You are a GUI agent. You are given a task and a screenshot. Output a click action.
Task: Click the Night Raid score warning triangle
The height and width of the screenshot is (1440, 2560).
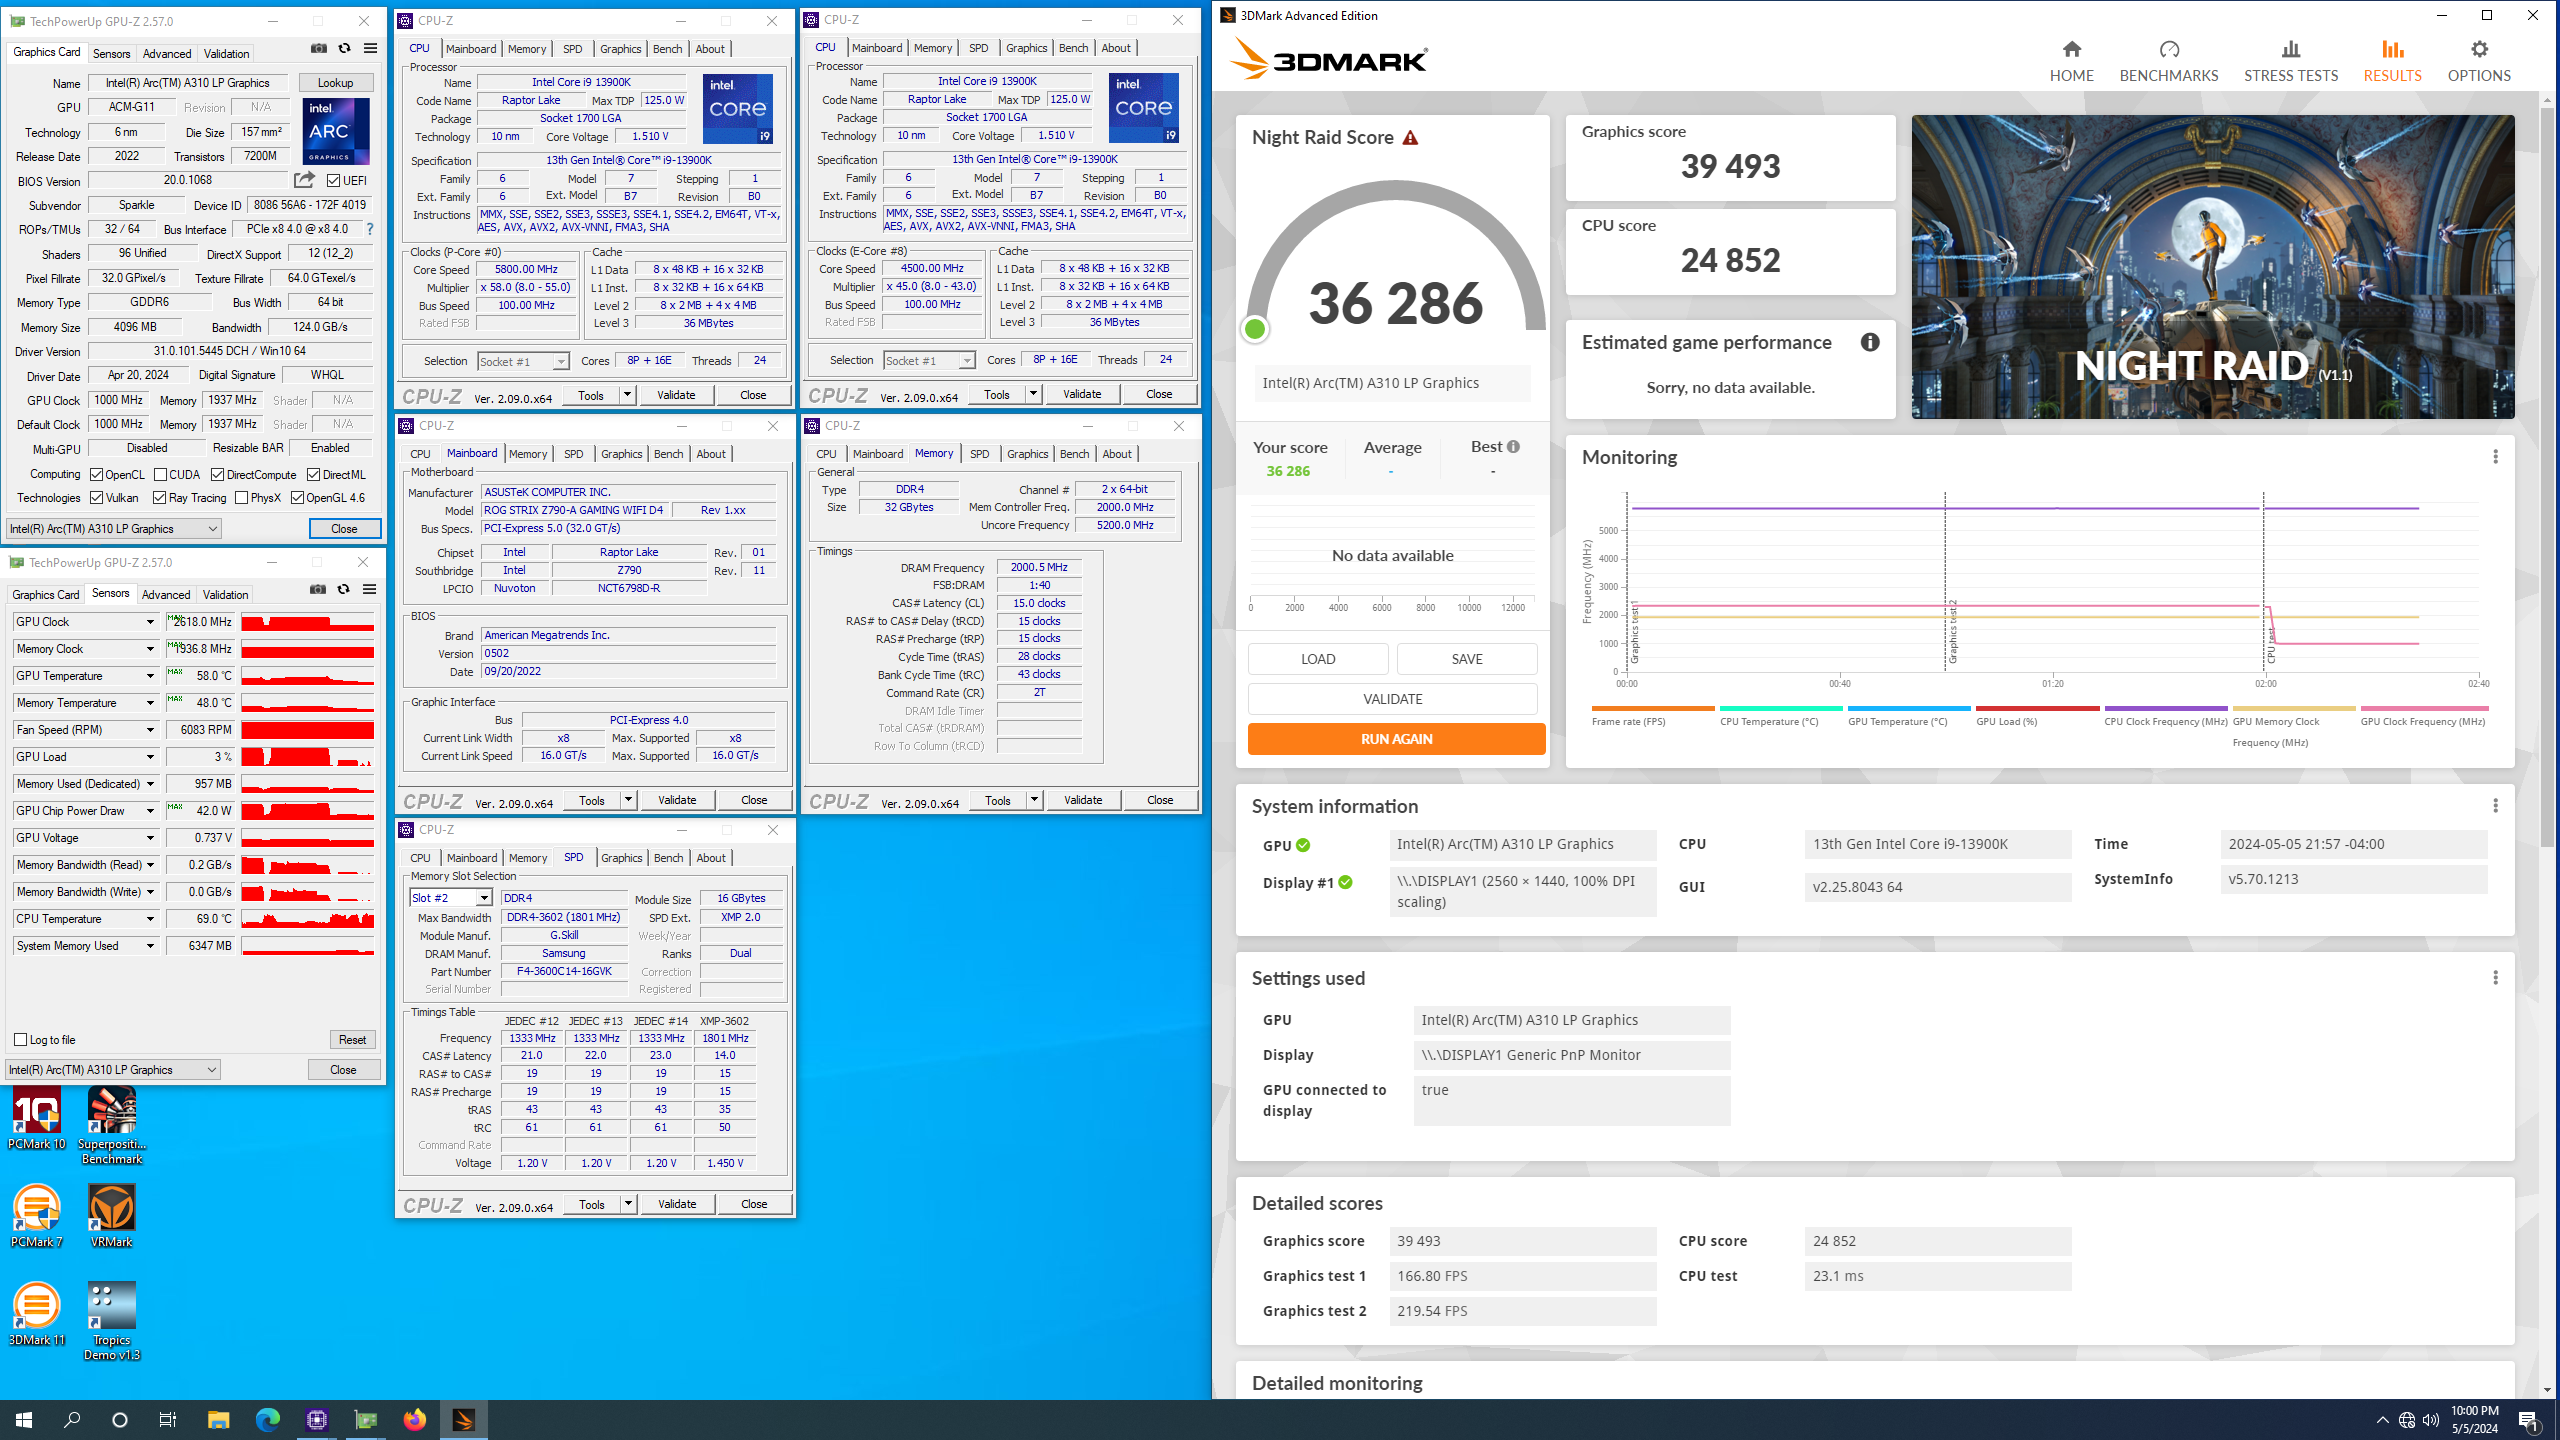[1410, 138]
